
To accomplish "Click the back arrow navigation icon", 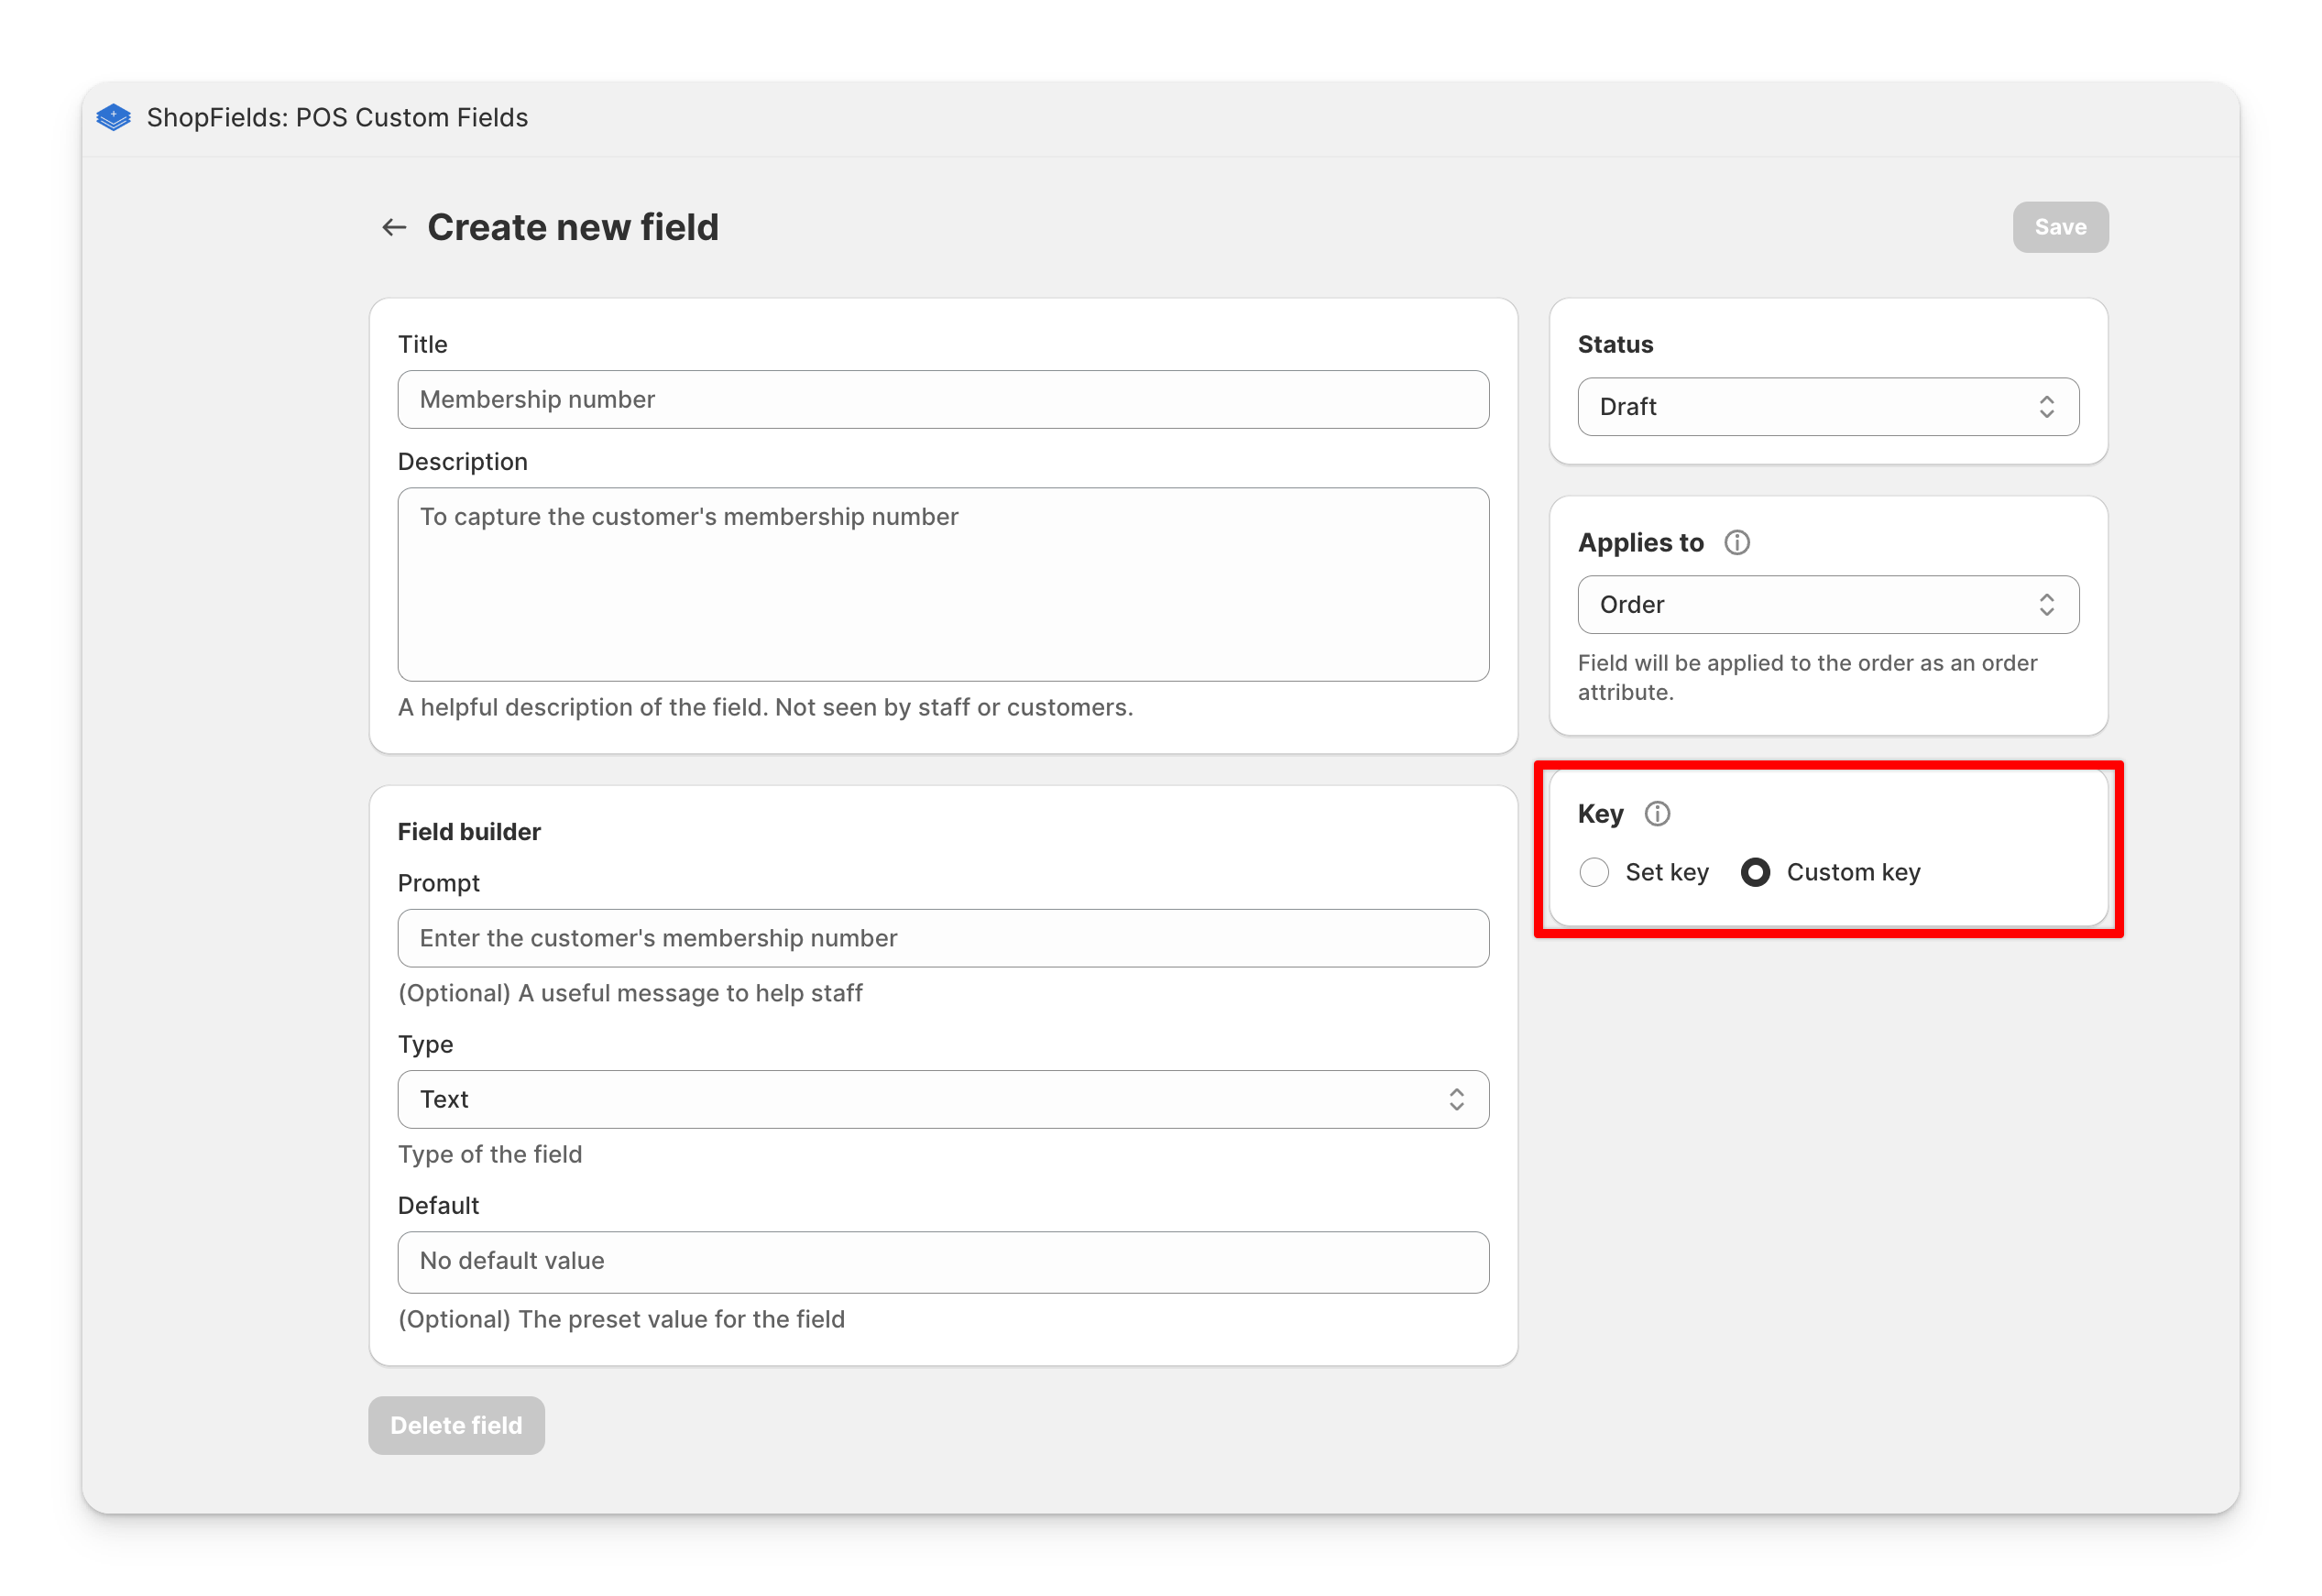I will click(393, 225).
